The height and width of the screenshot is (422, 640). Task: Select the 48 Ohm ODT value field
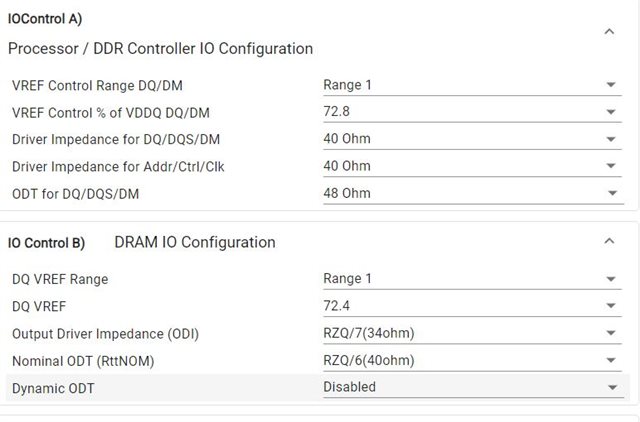[473, 193]
